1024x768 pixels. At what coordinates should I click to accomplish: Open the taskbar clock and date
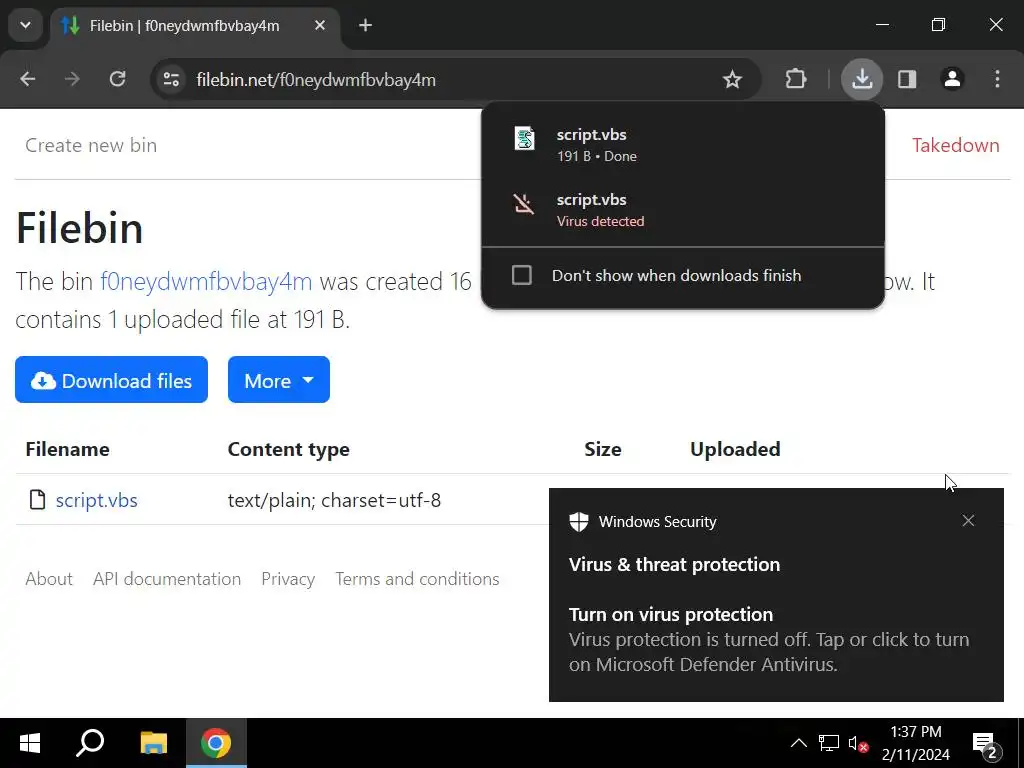[916, 743]
